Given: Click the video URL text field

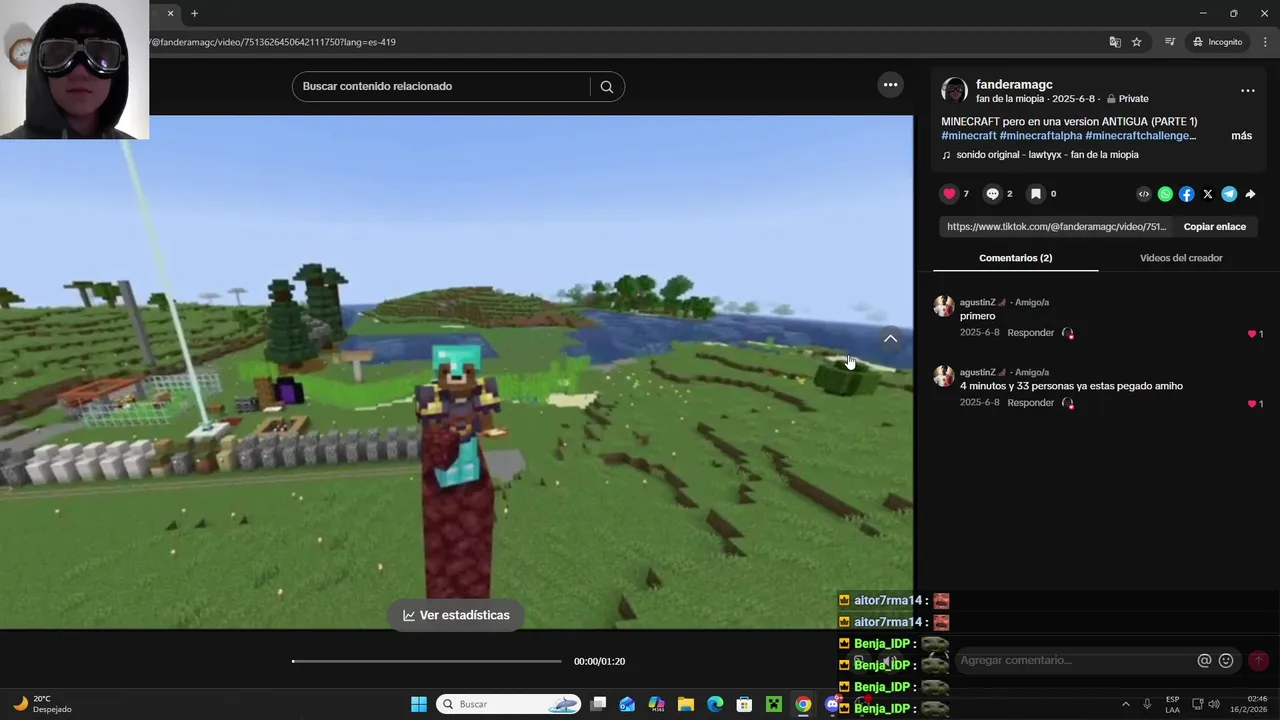Looking at the screenshot, I should 1056,227.
